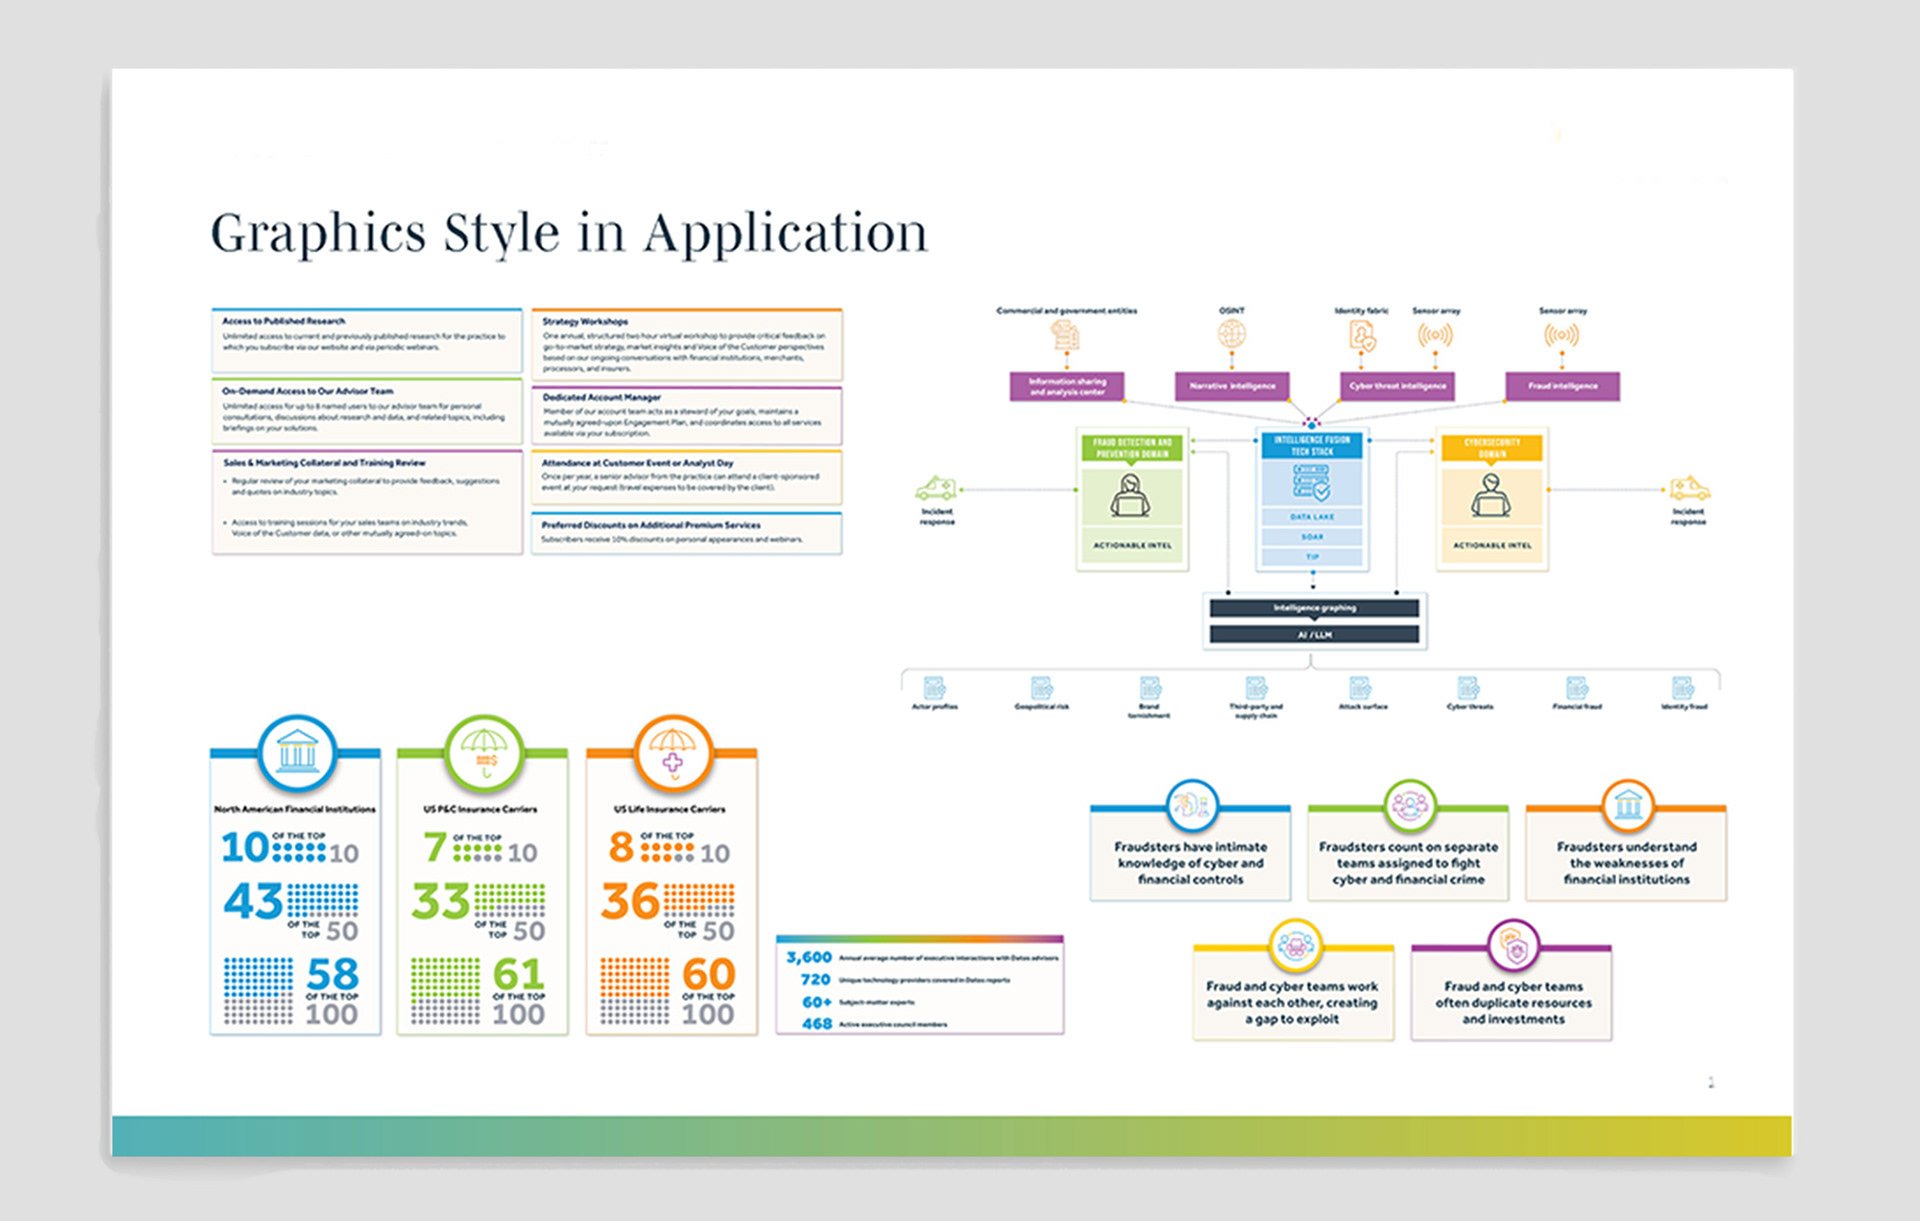Click the green umbrella P&C insurance icon
The image size is (1920, 1221).
[484, 752]
